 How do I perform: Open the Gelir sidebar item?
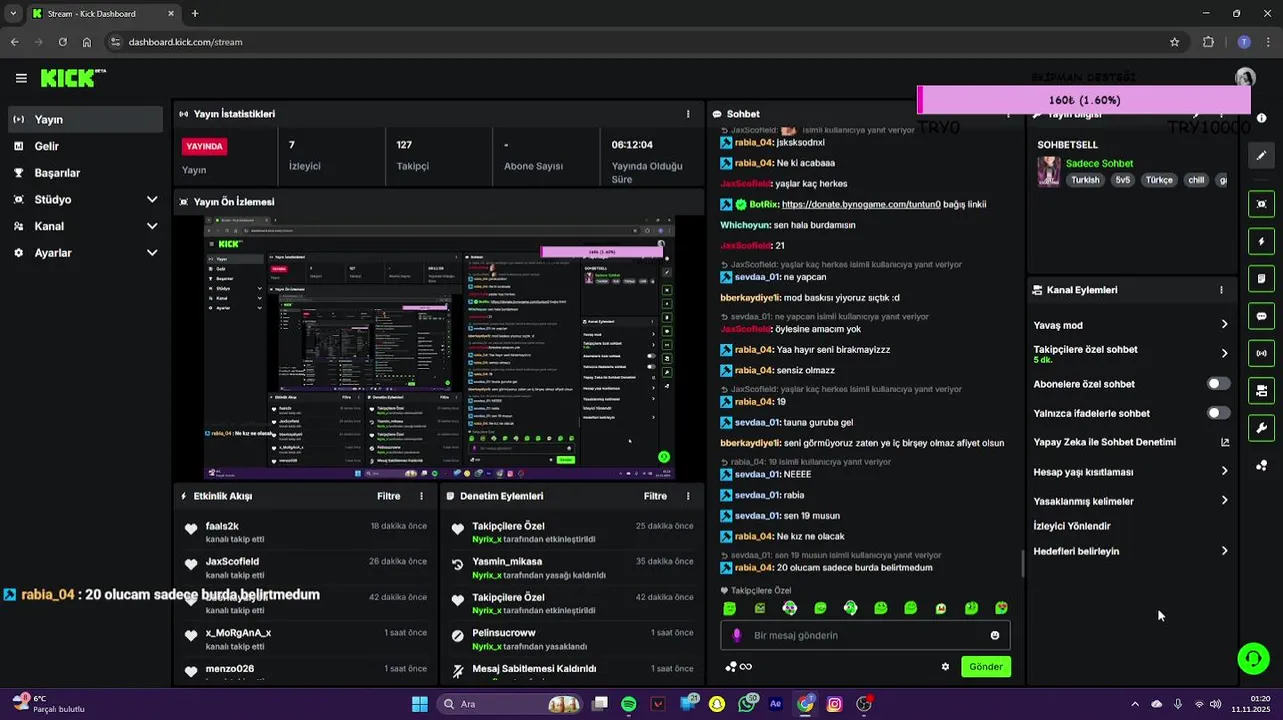(x=85, y=146)
